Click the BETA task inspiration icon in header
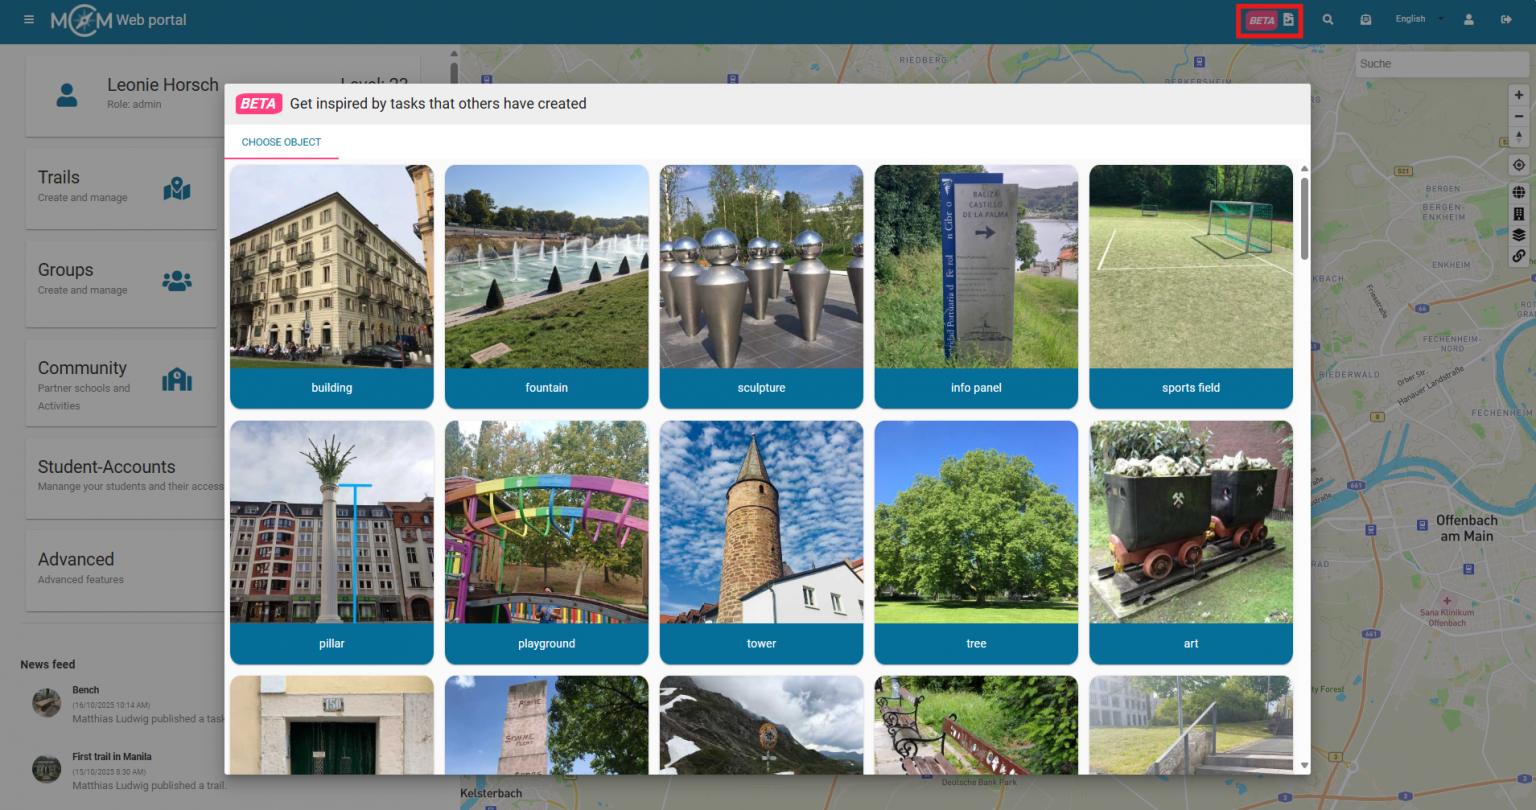Viewport: 1536px width, 810px height. [x=1268, y=19]
